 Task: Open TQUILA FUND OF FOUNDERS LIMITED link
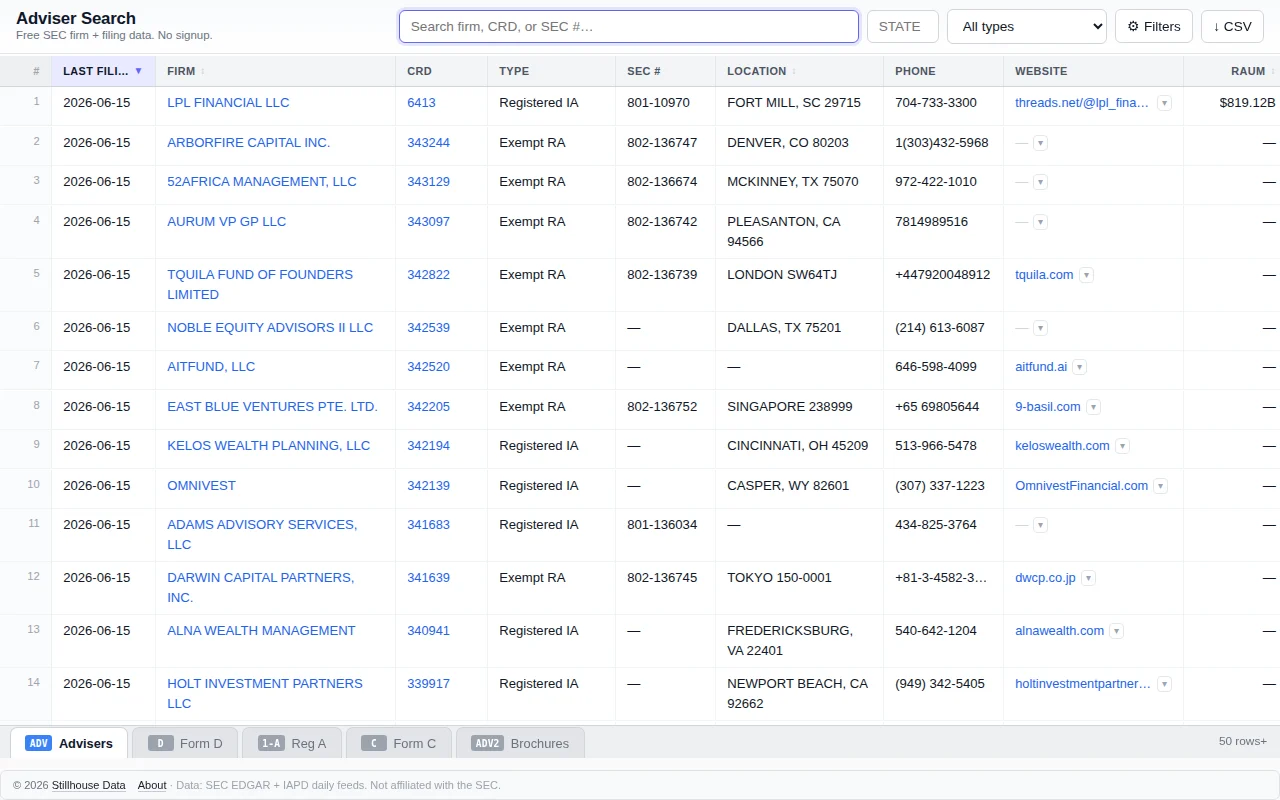pos(260,285)
